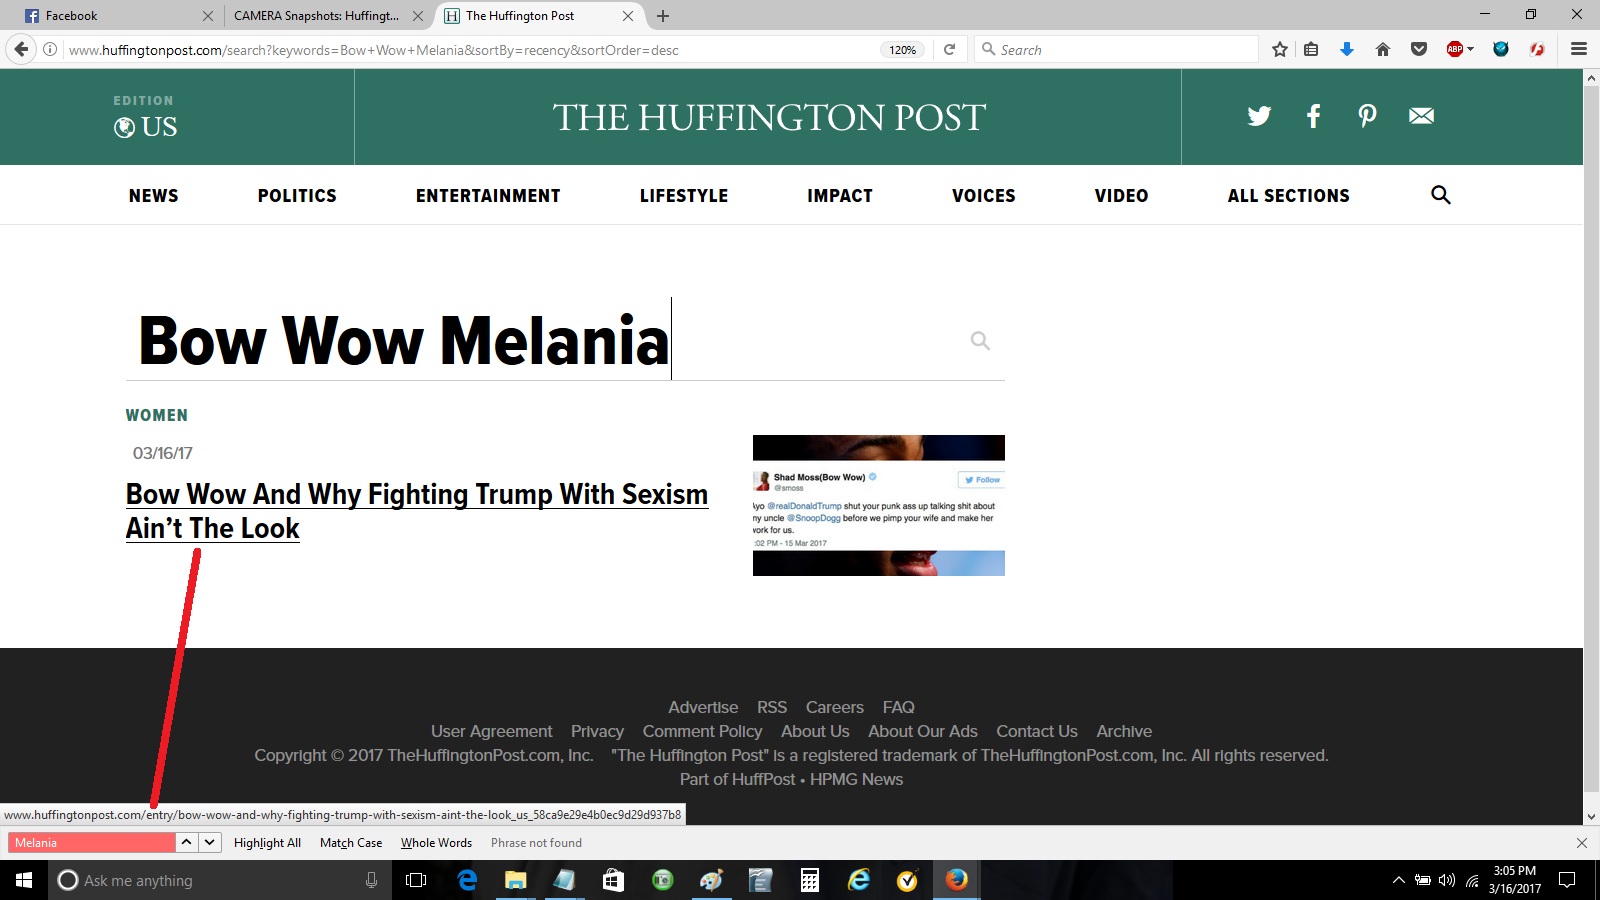Expand the ALL SECTIONS menu
The width and height of the screenshot is (1600, 900).
[1288, 196]
